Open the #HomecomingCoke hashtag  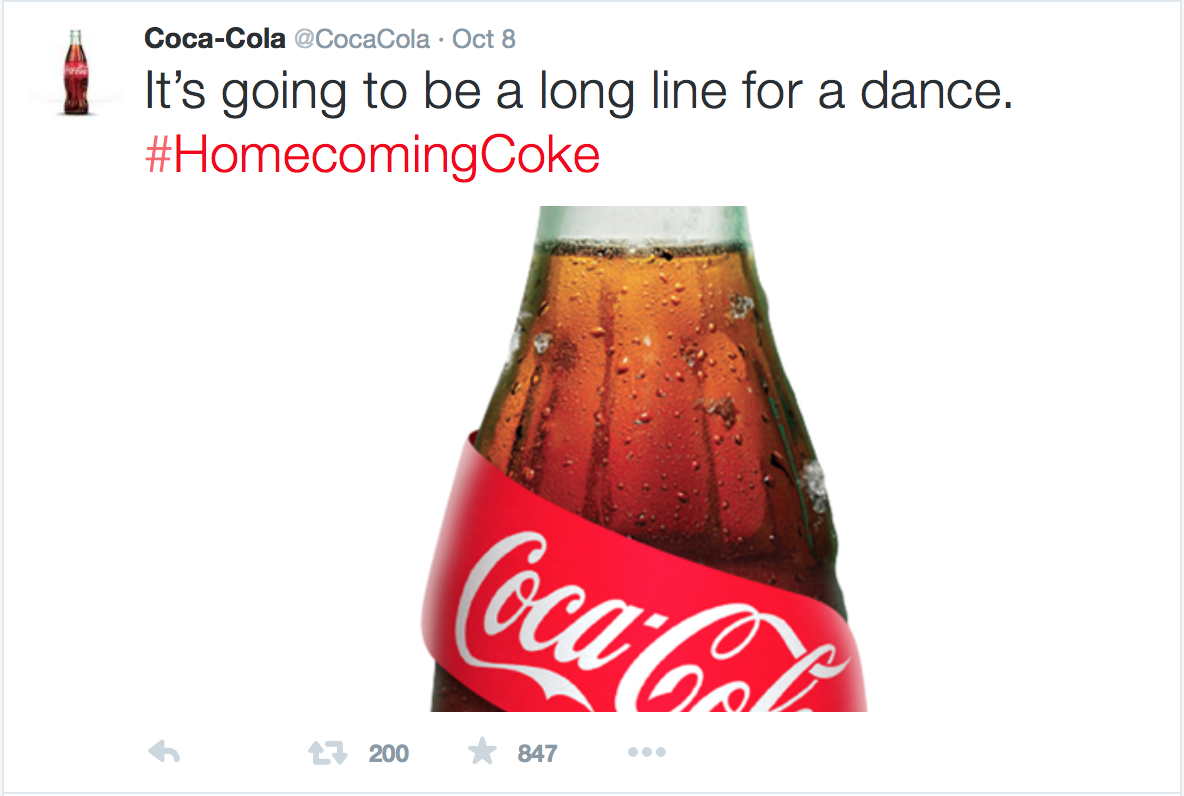pyautogui.click(x=372, y=156)
